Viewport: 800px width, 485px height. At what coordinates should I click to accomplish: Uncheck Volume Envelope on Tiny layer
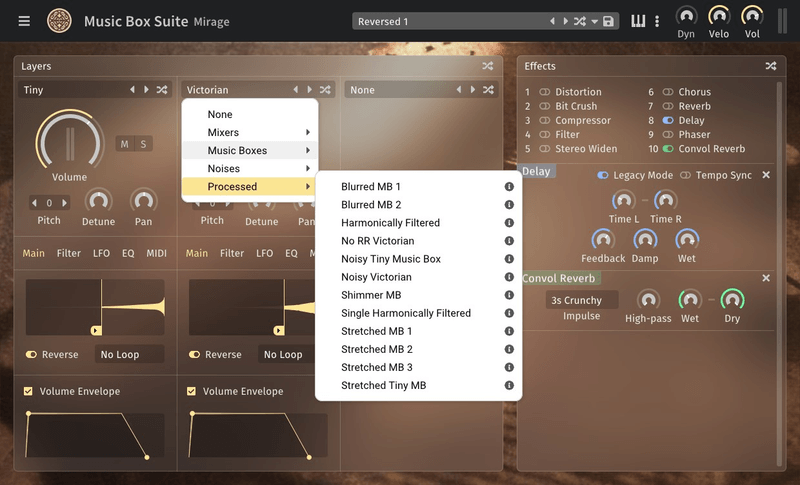coord(28,391)
